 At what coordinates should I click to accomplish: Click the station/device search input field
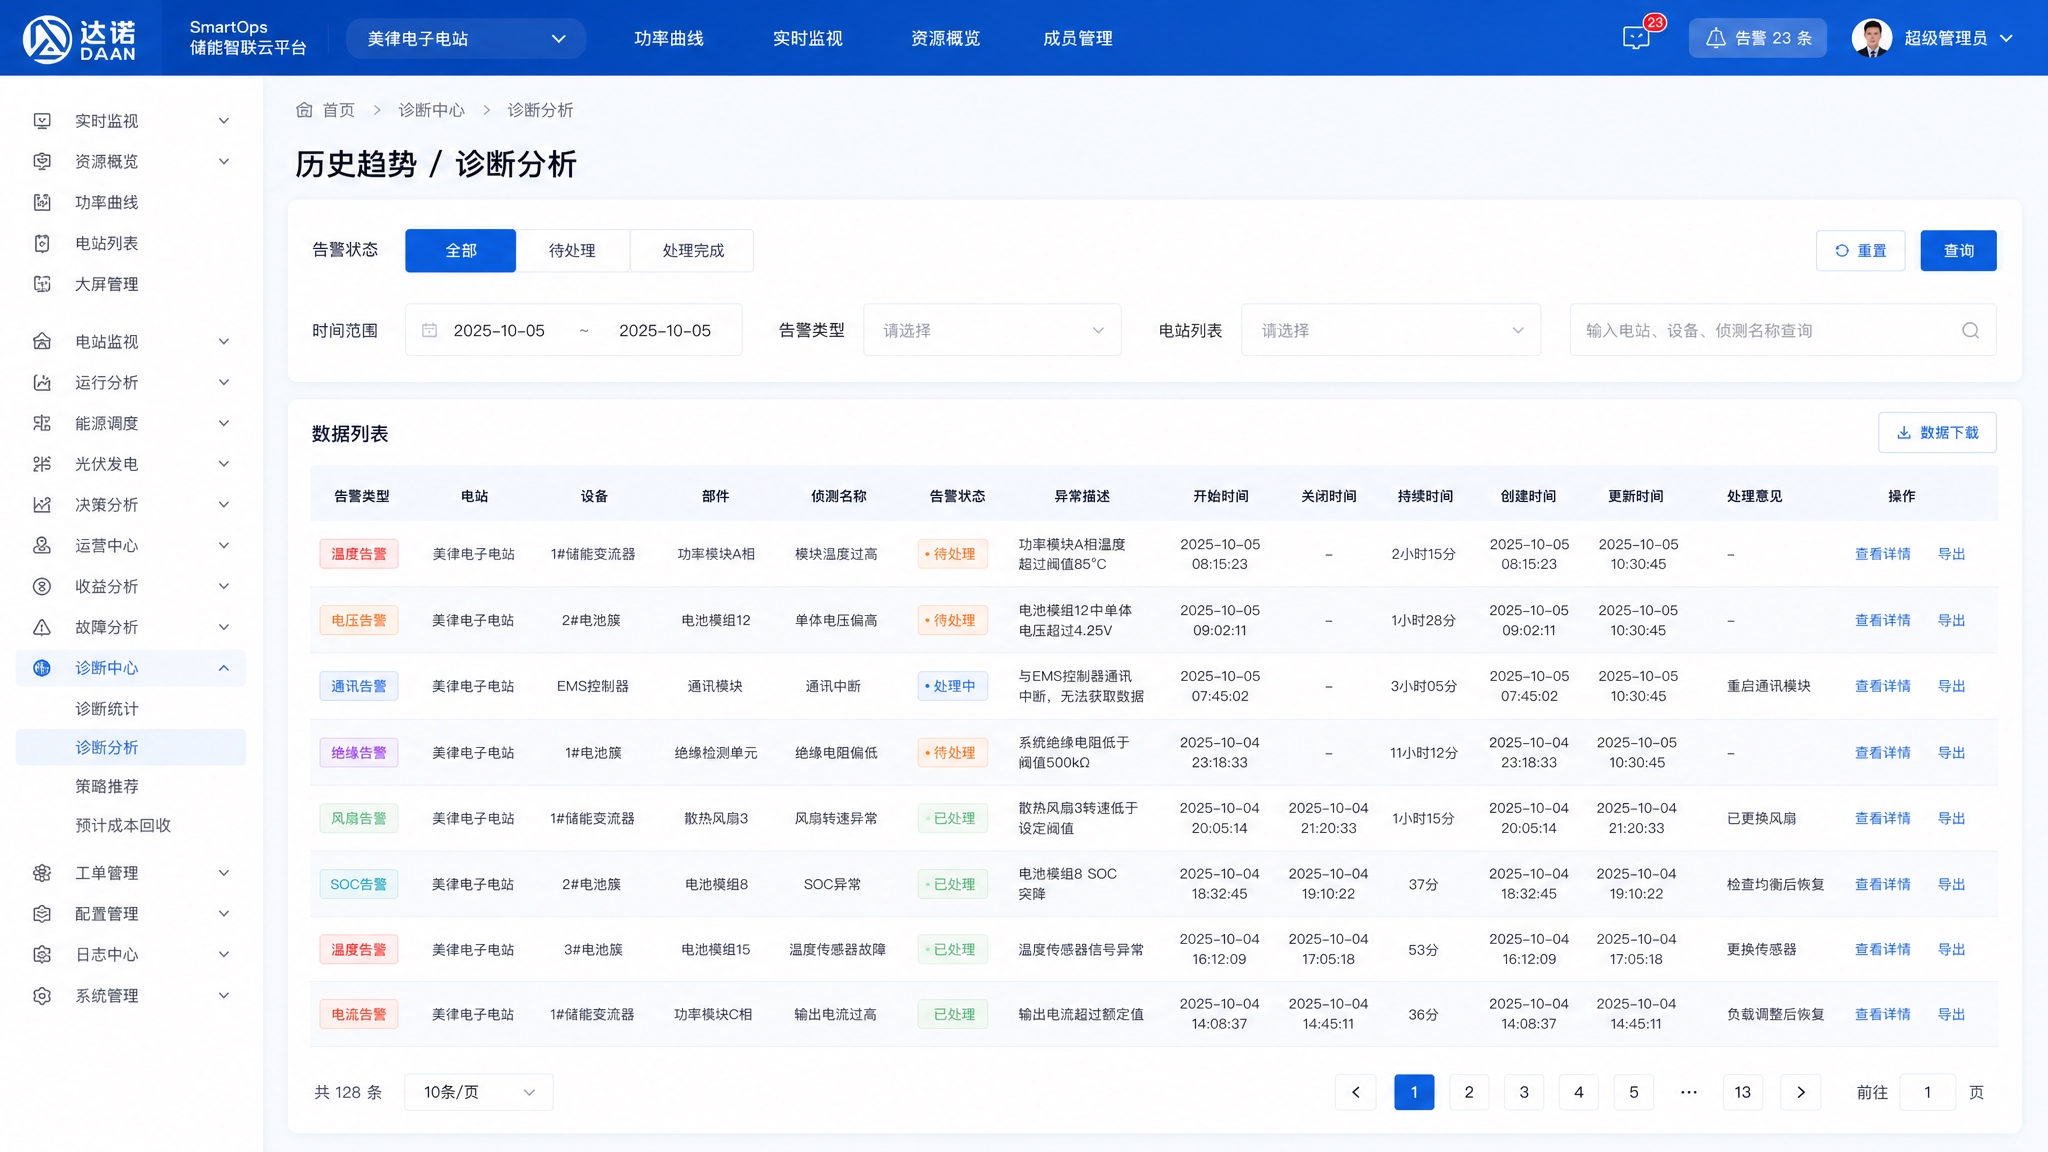pyautogui.click(x=1783, y=331)
